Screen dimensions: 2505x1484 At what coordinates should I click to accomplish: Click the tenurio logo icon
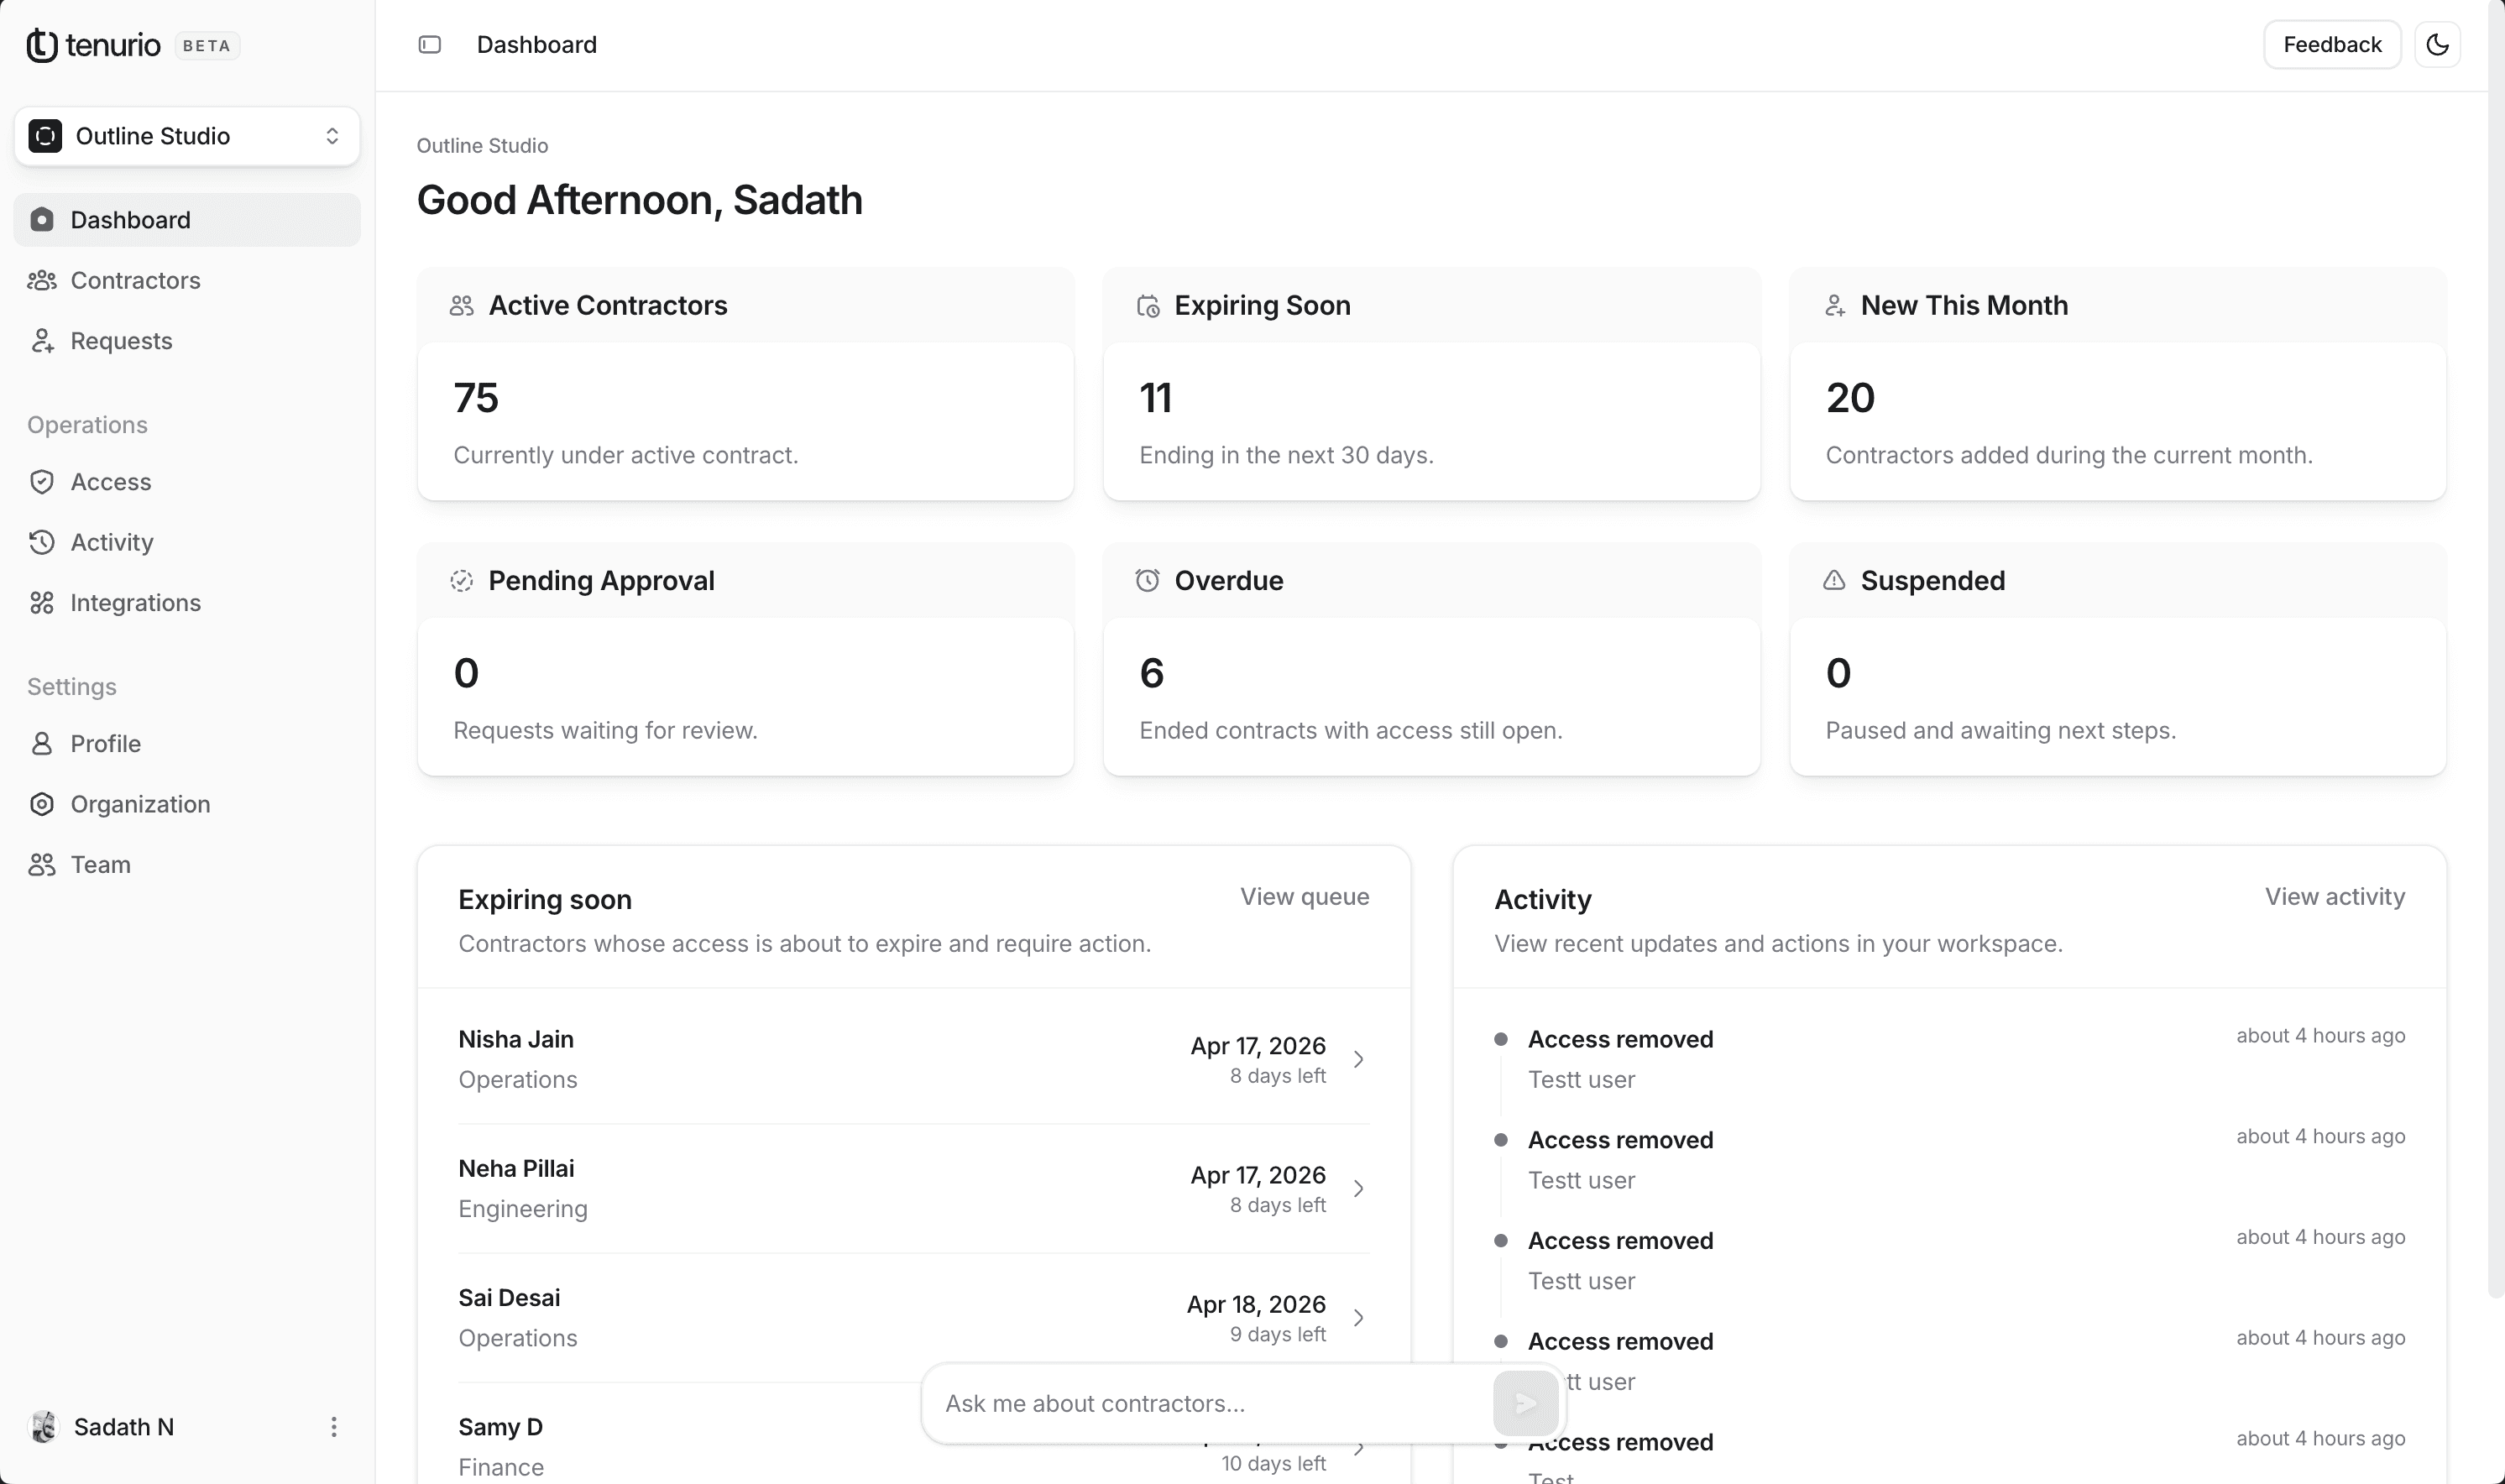tap(42, 45)
